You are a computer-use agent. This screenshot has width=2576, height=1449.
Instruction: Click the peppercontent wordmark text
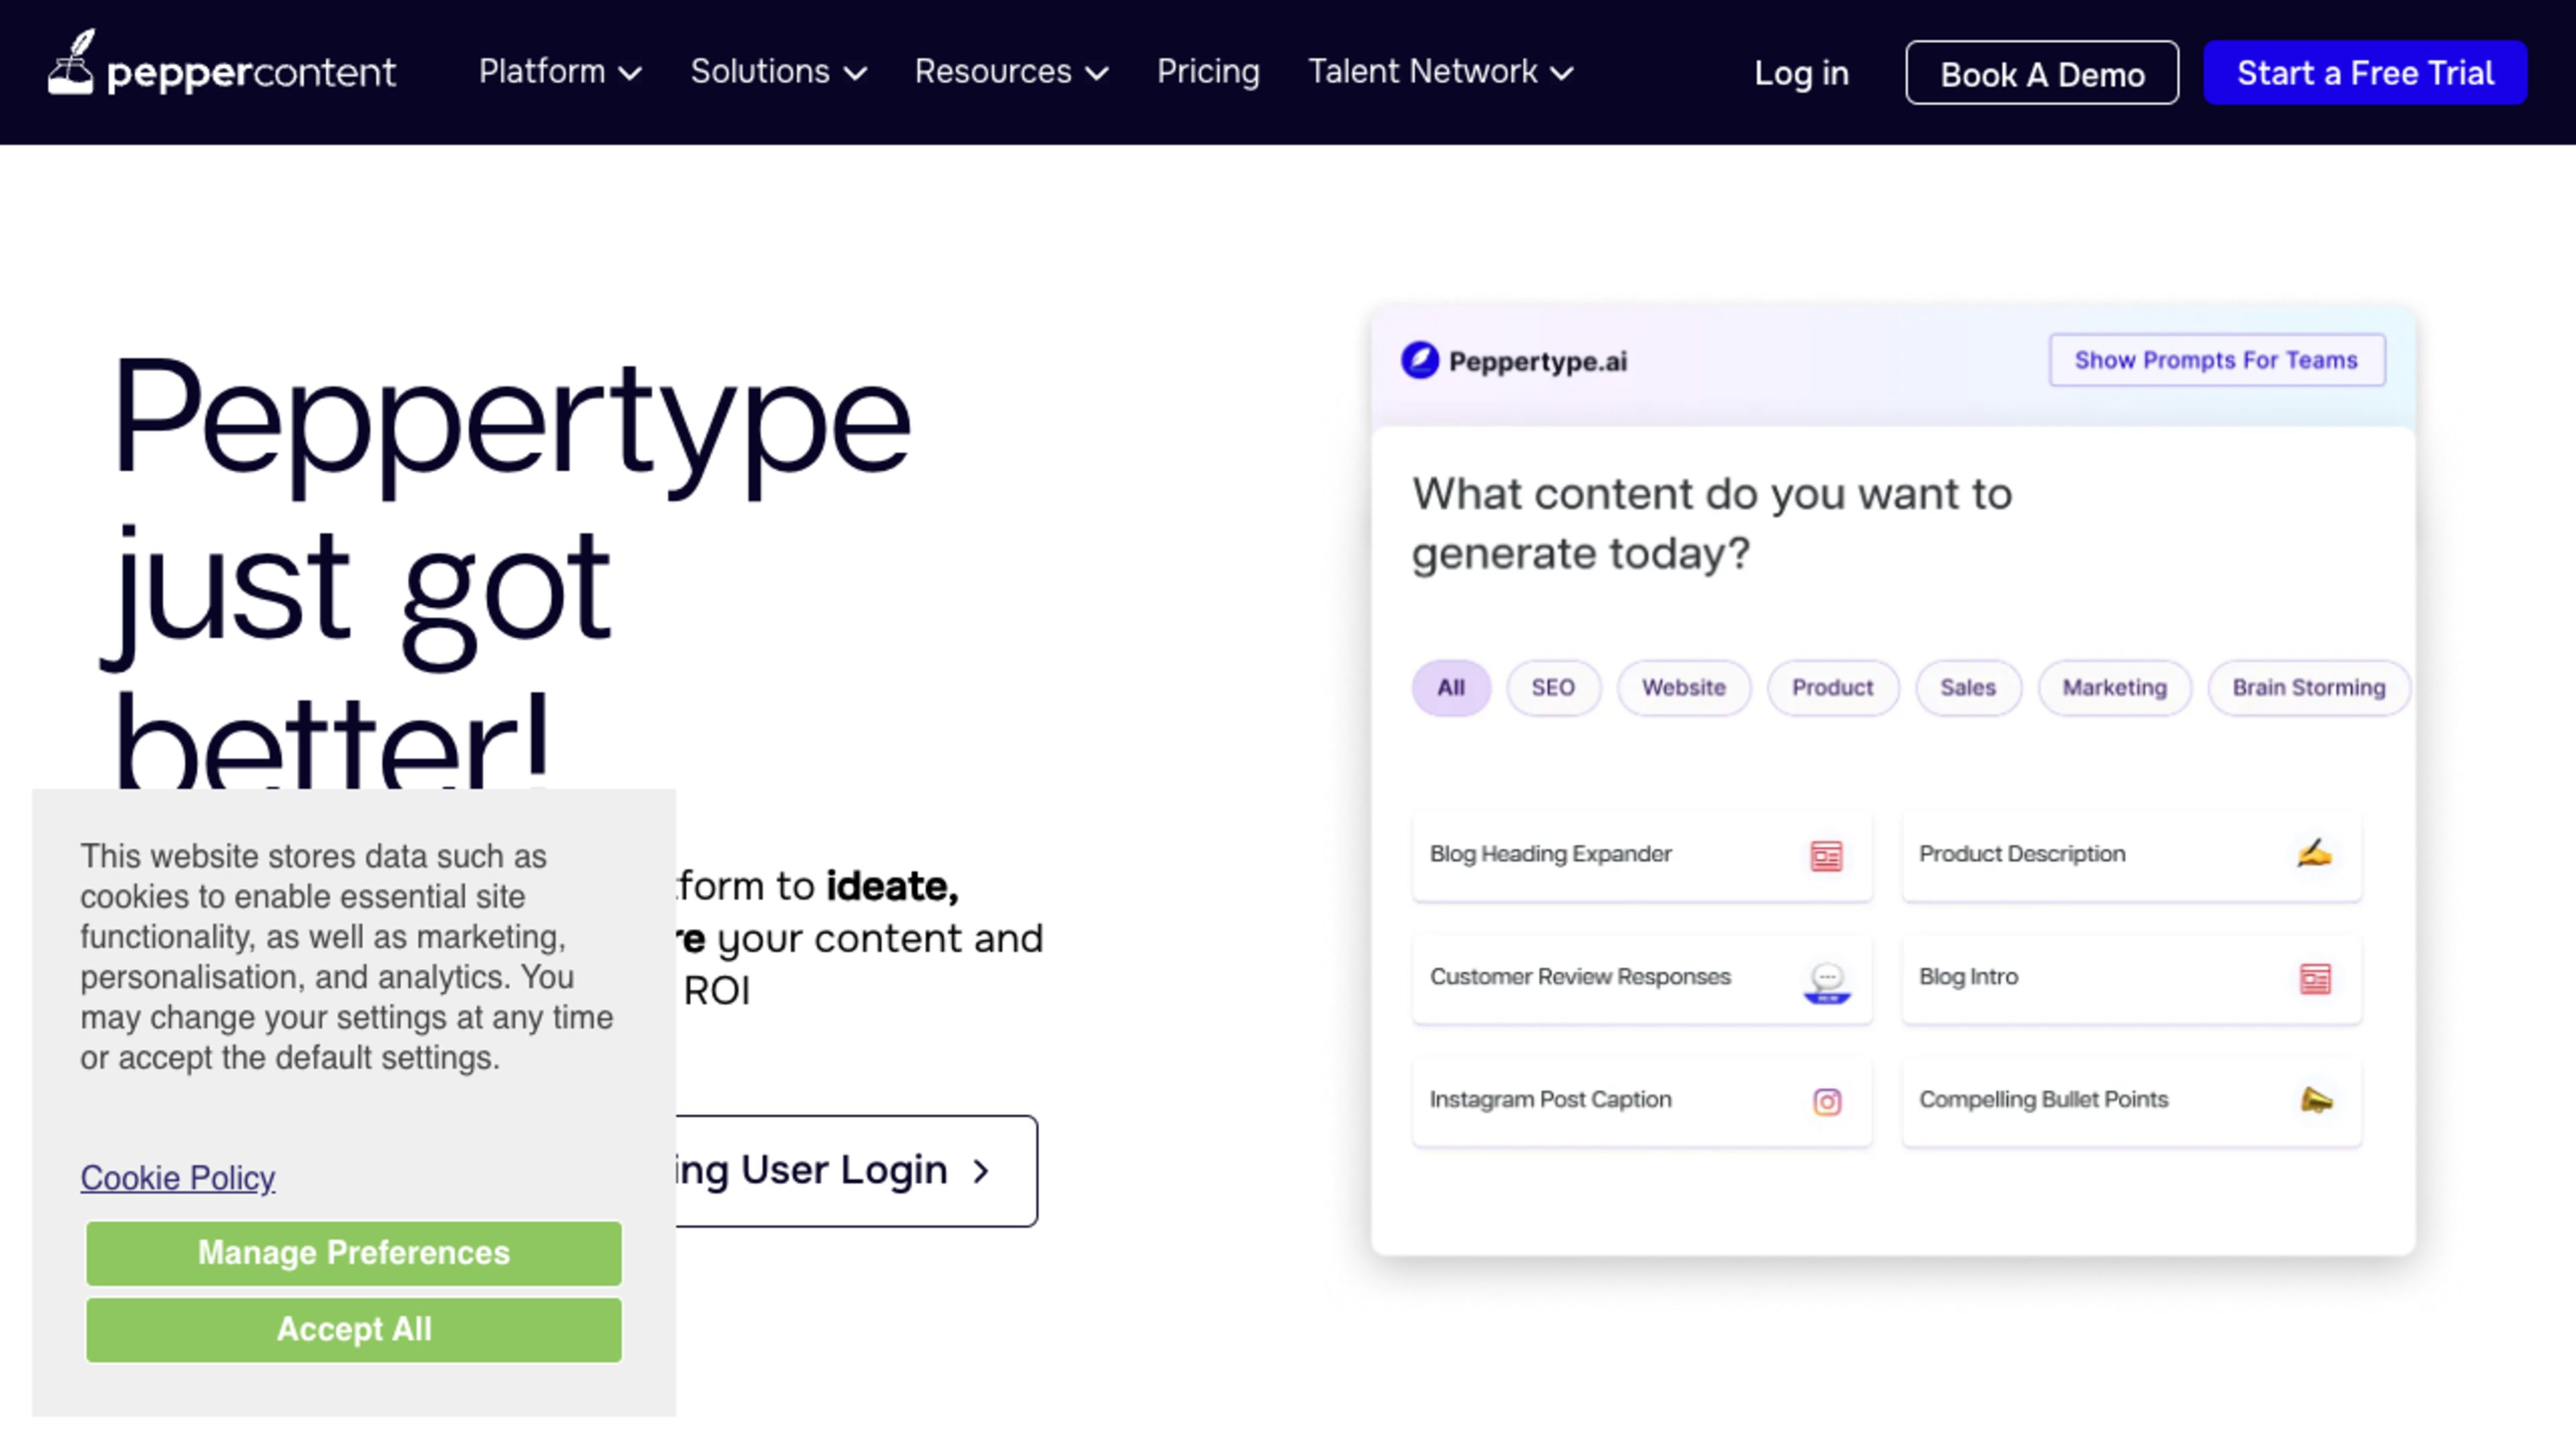pyautogui.click(x=251, y=74)
